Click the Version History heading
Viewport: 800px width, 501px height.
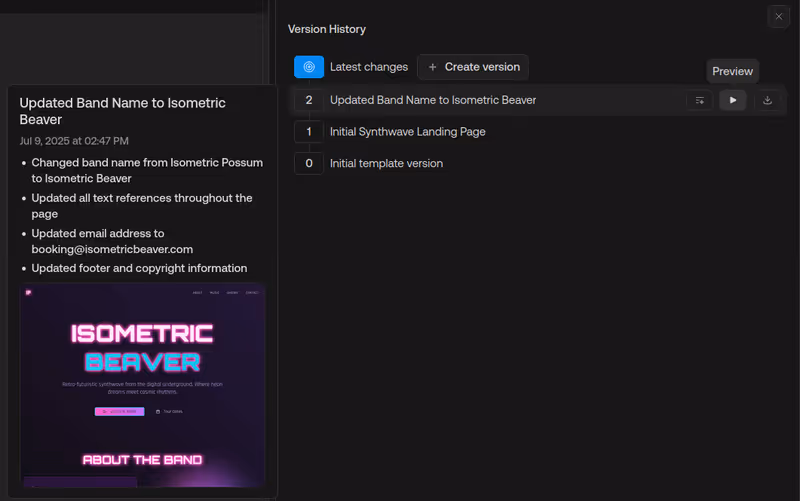point(327,29)
